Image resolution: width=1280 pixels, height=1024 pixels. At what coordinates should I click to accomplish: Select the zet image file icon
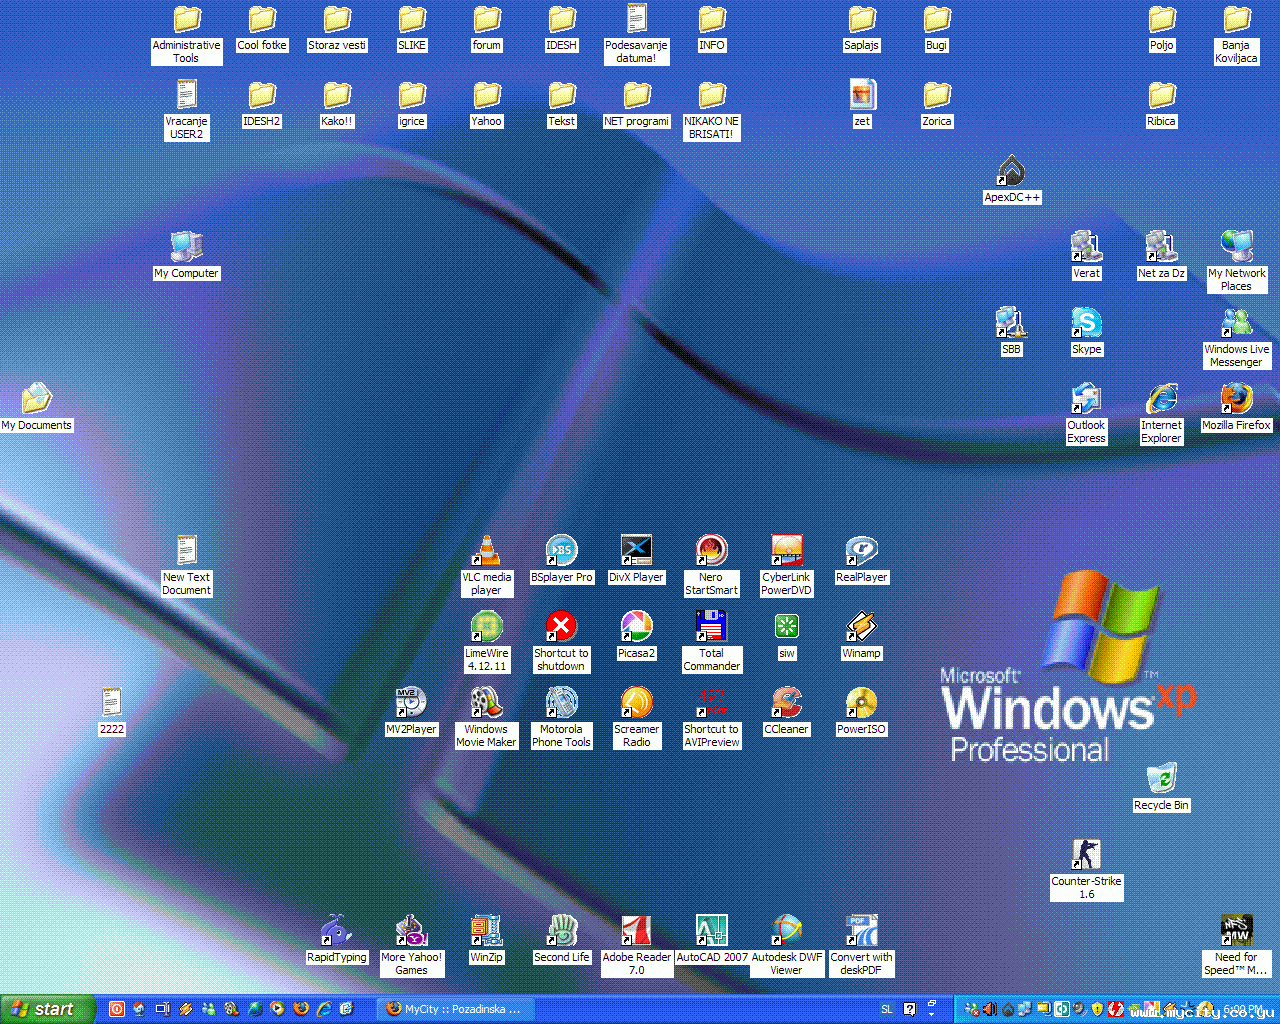click(x=862, y=96)
